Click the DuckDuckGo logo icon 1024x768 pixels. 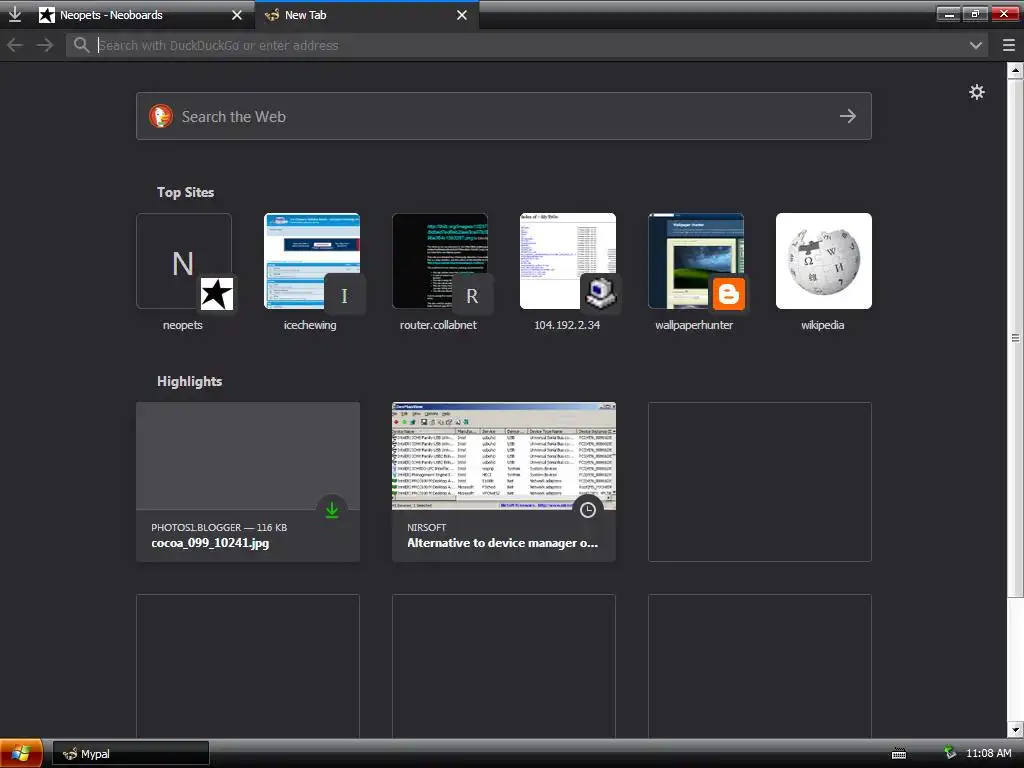coord(161,116)
